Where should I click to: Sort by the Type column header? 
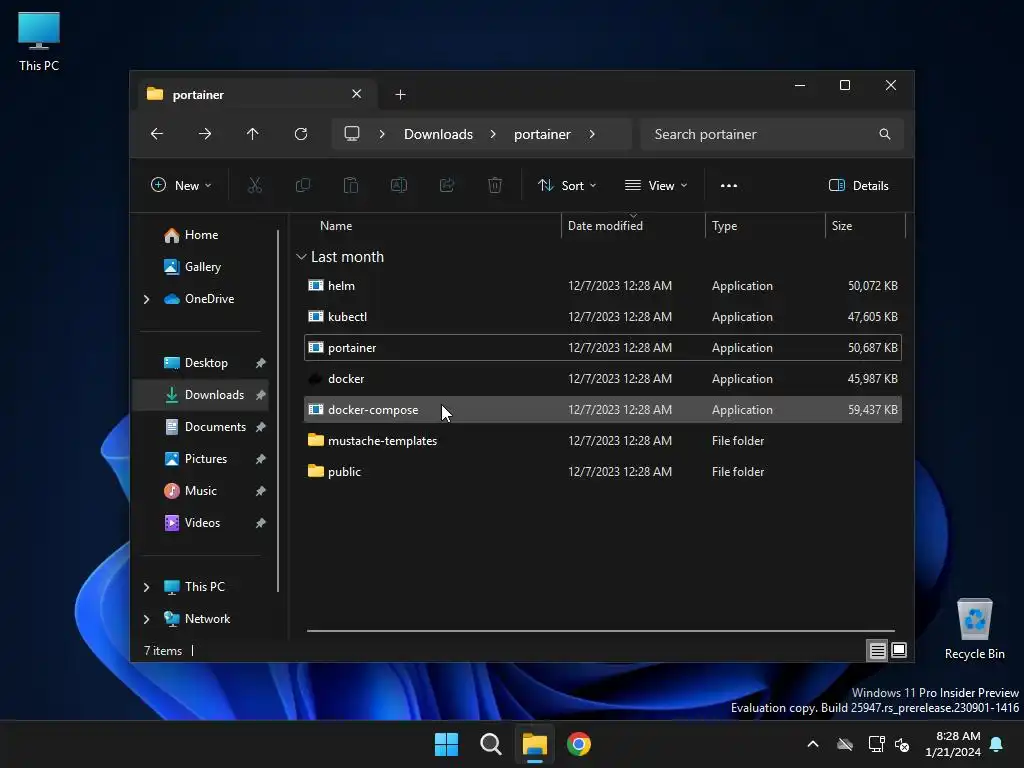tap(765, 226)
